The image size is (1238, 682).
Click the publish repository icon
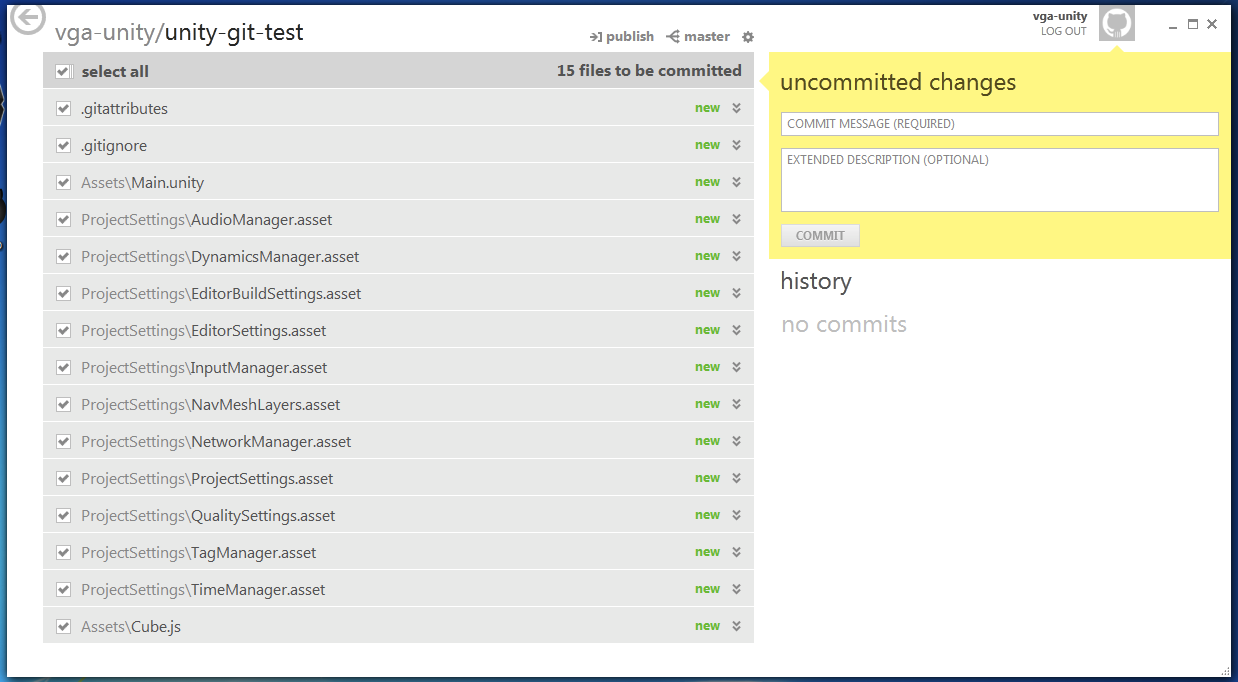[595, 37]
